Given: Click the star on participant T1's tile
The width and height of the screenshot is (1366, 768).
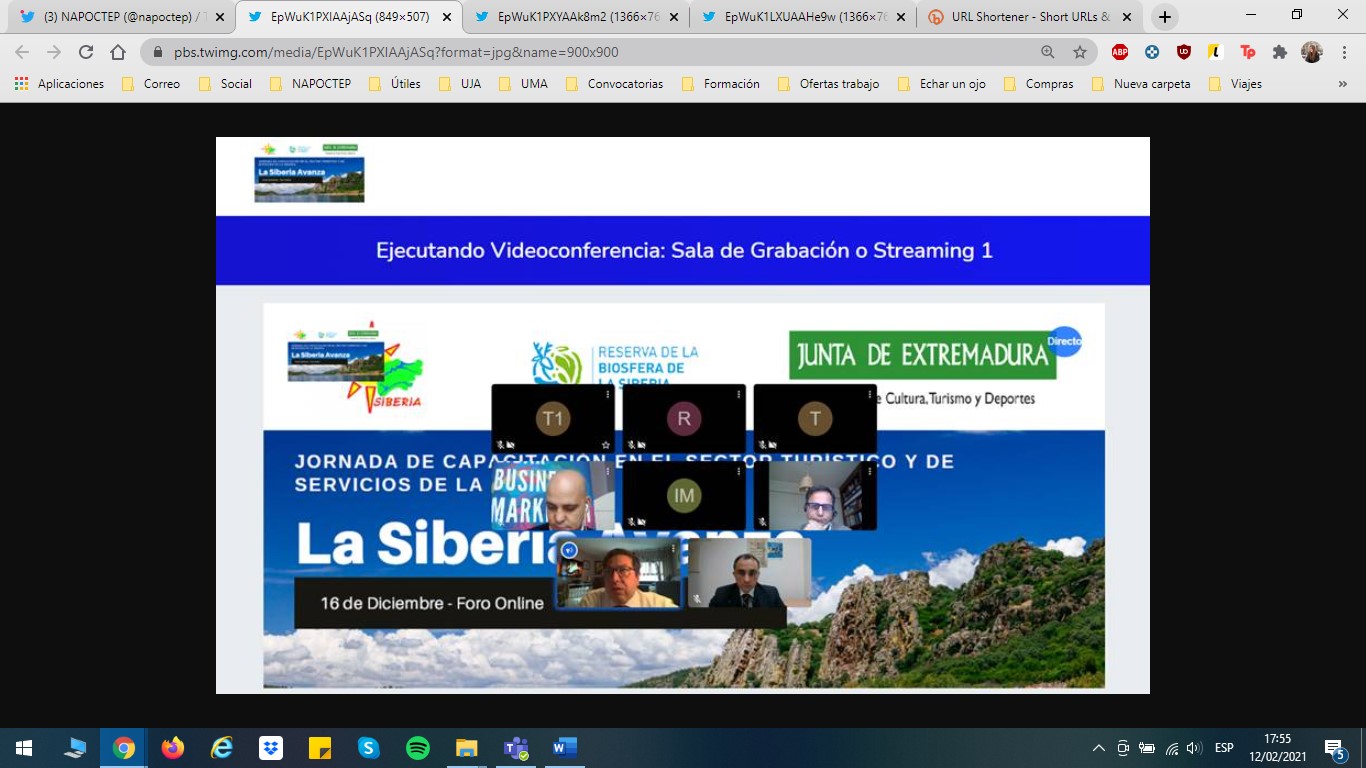Looking at the screenshot, I should pyautogui.click(x=606, y=445).
